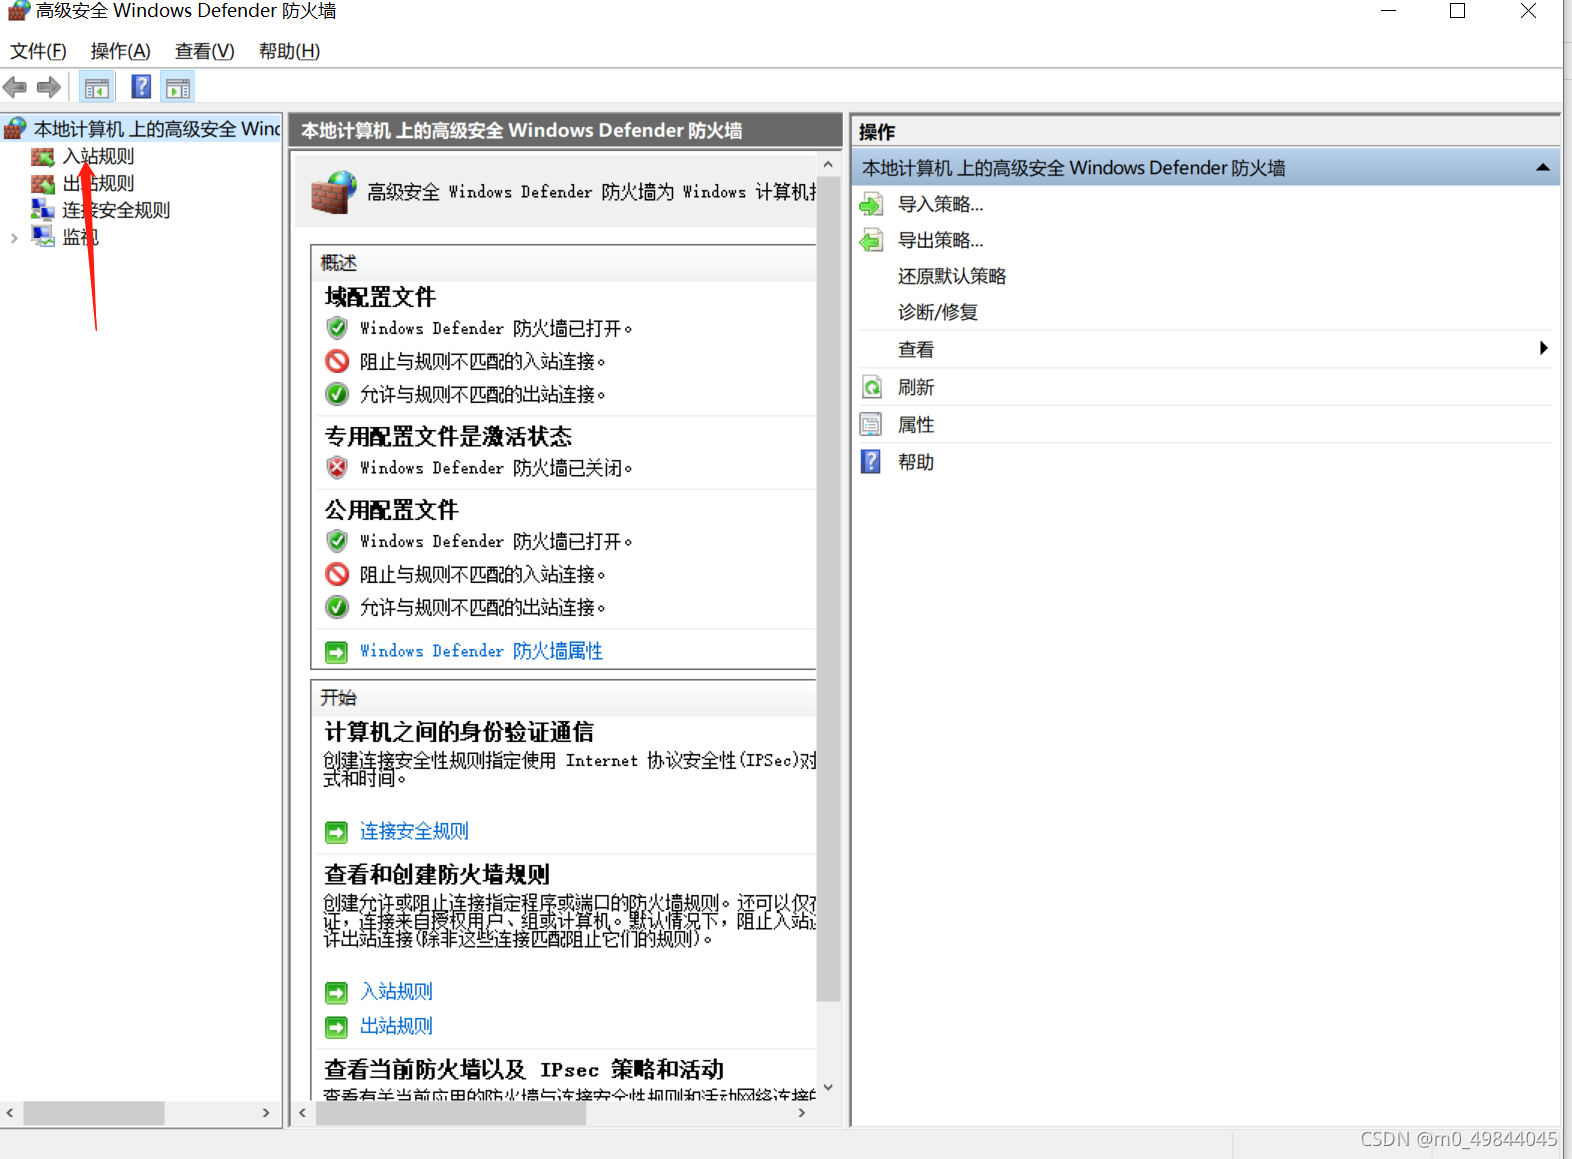
Task: Click the 导入策略 green arrow icon
Action: [x=871, y=205]
